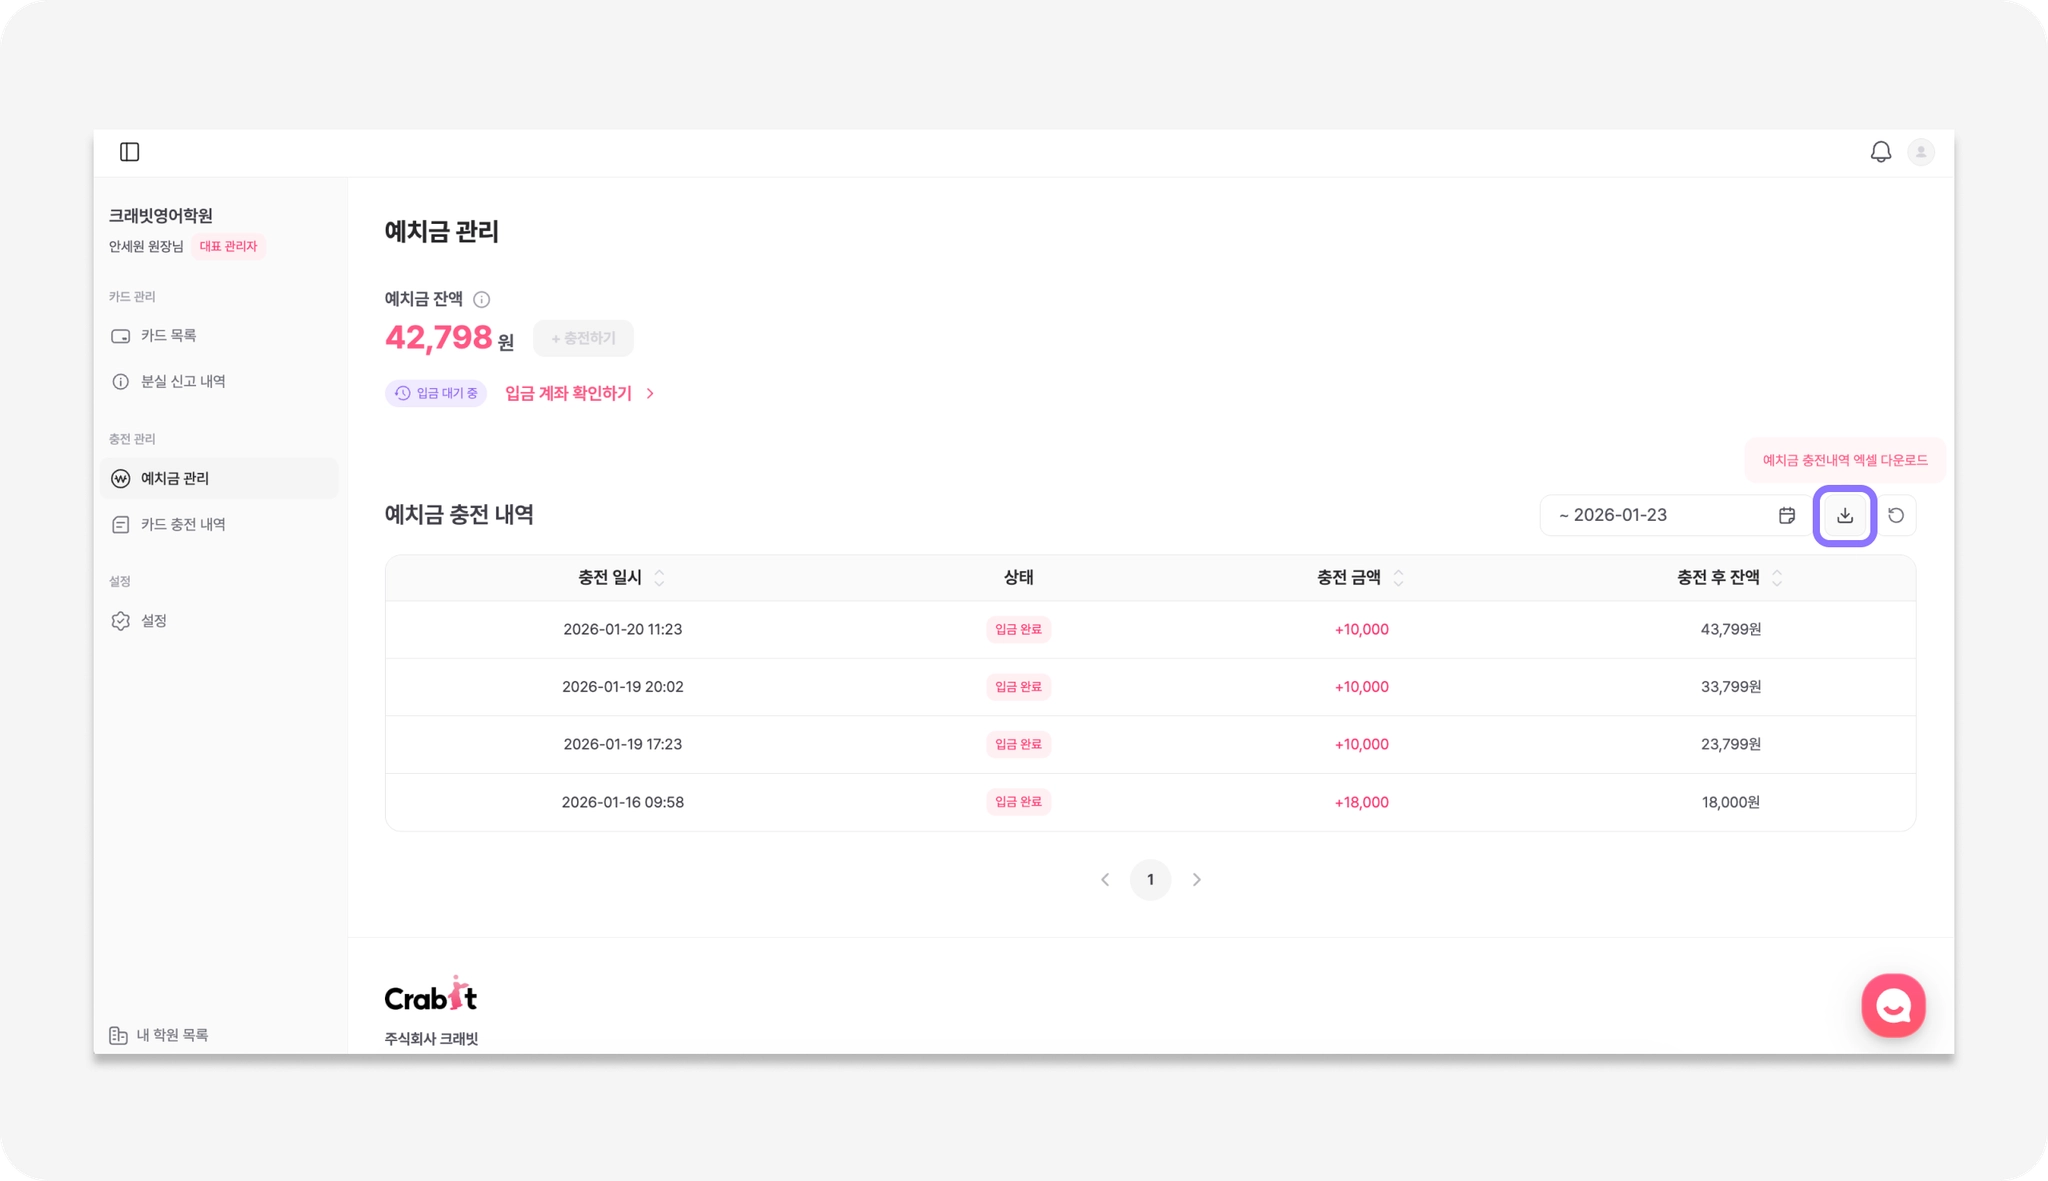
Task: Sort by 충전 금액 column
Action: (x=1398, y=578)
